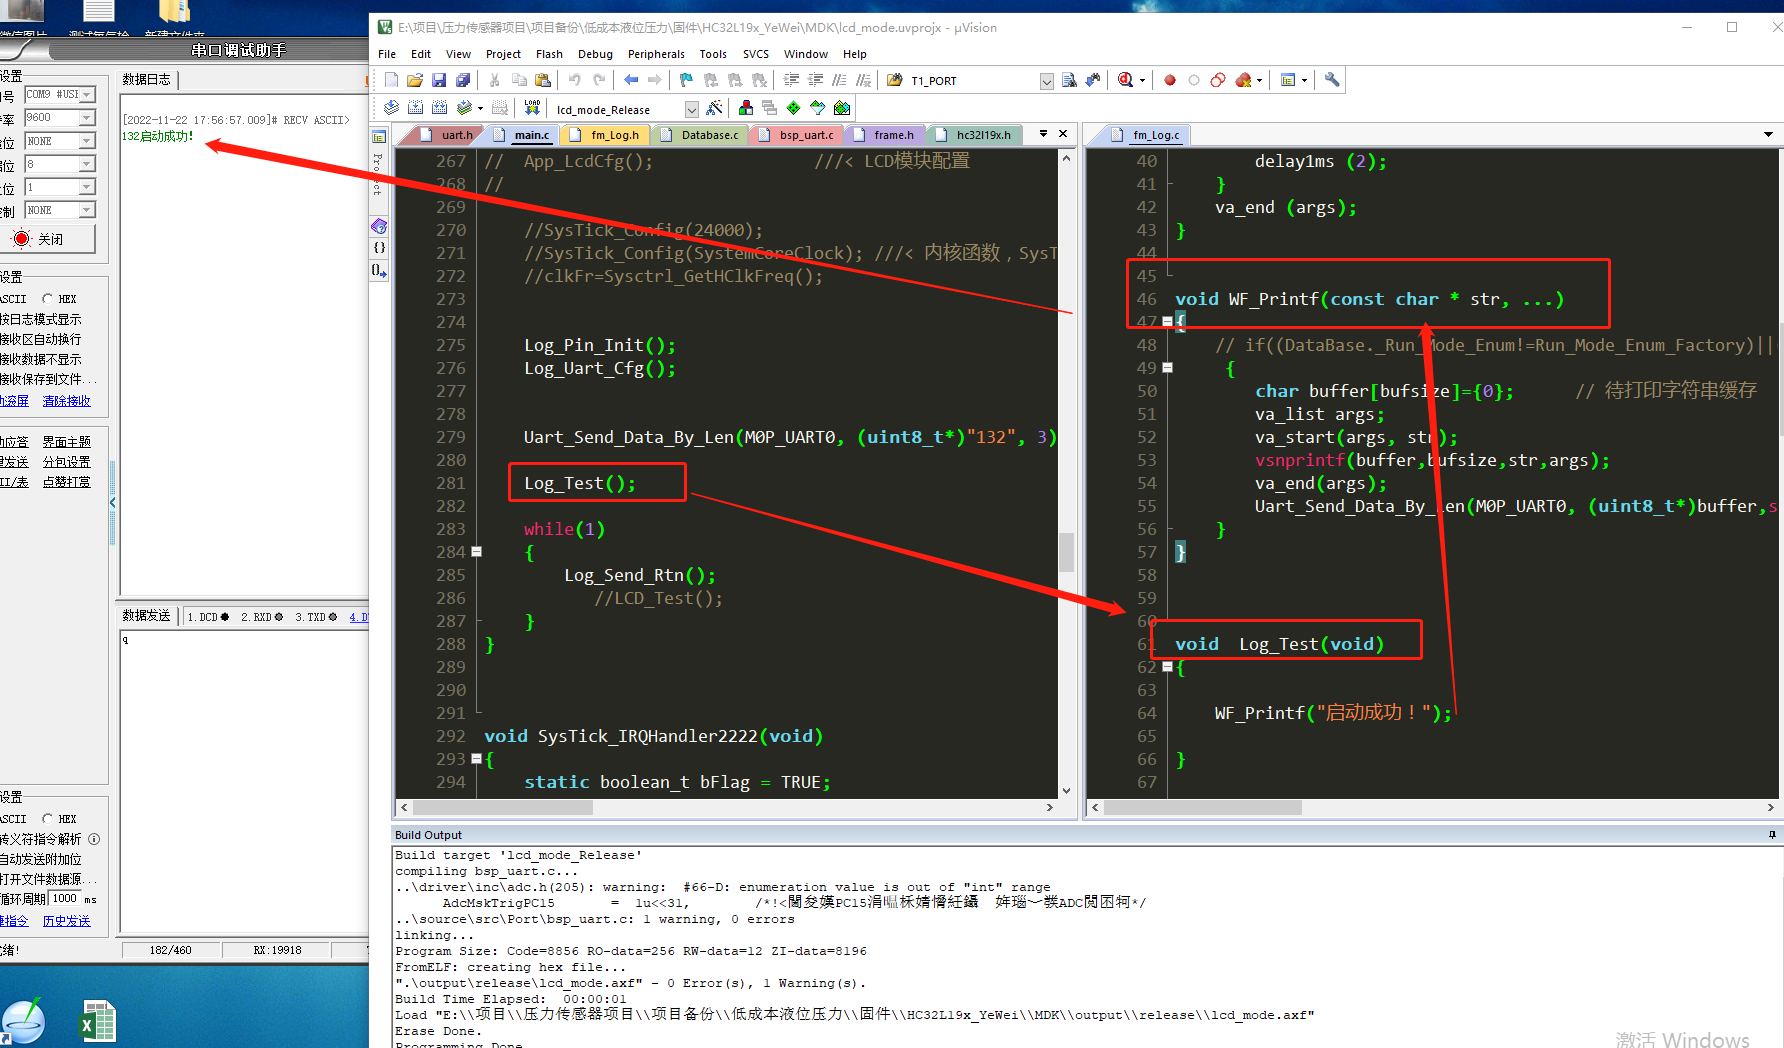Click the Save file icon in toolbar
Screen dimensions: 1784x1048
pos(439,80)
